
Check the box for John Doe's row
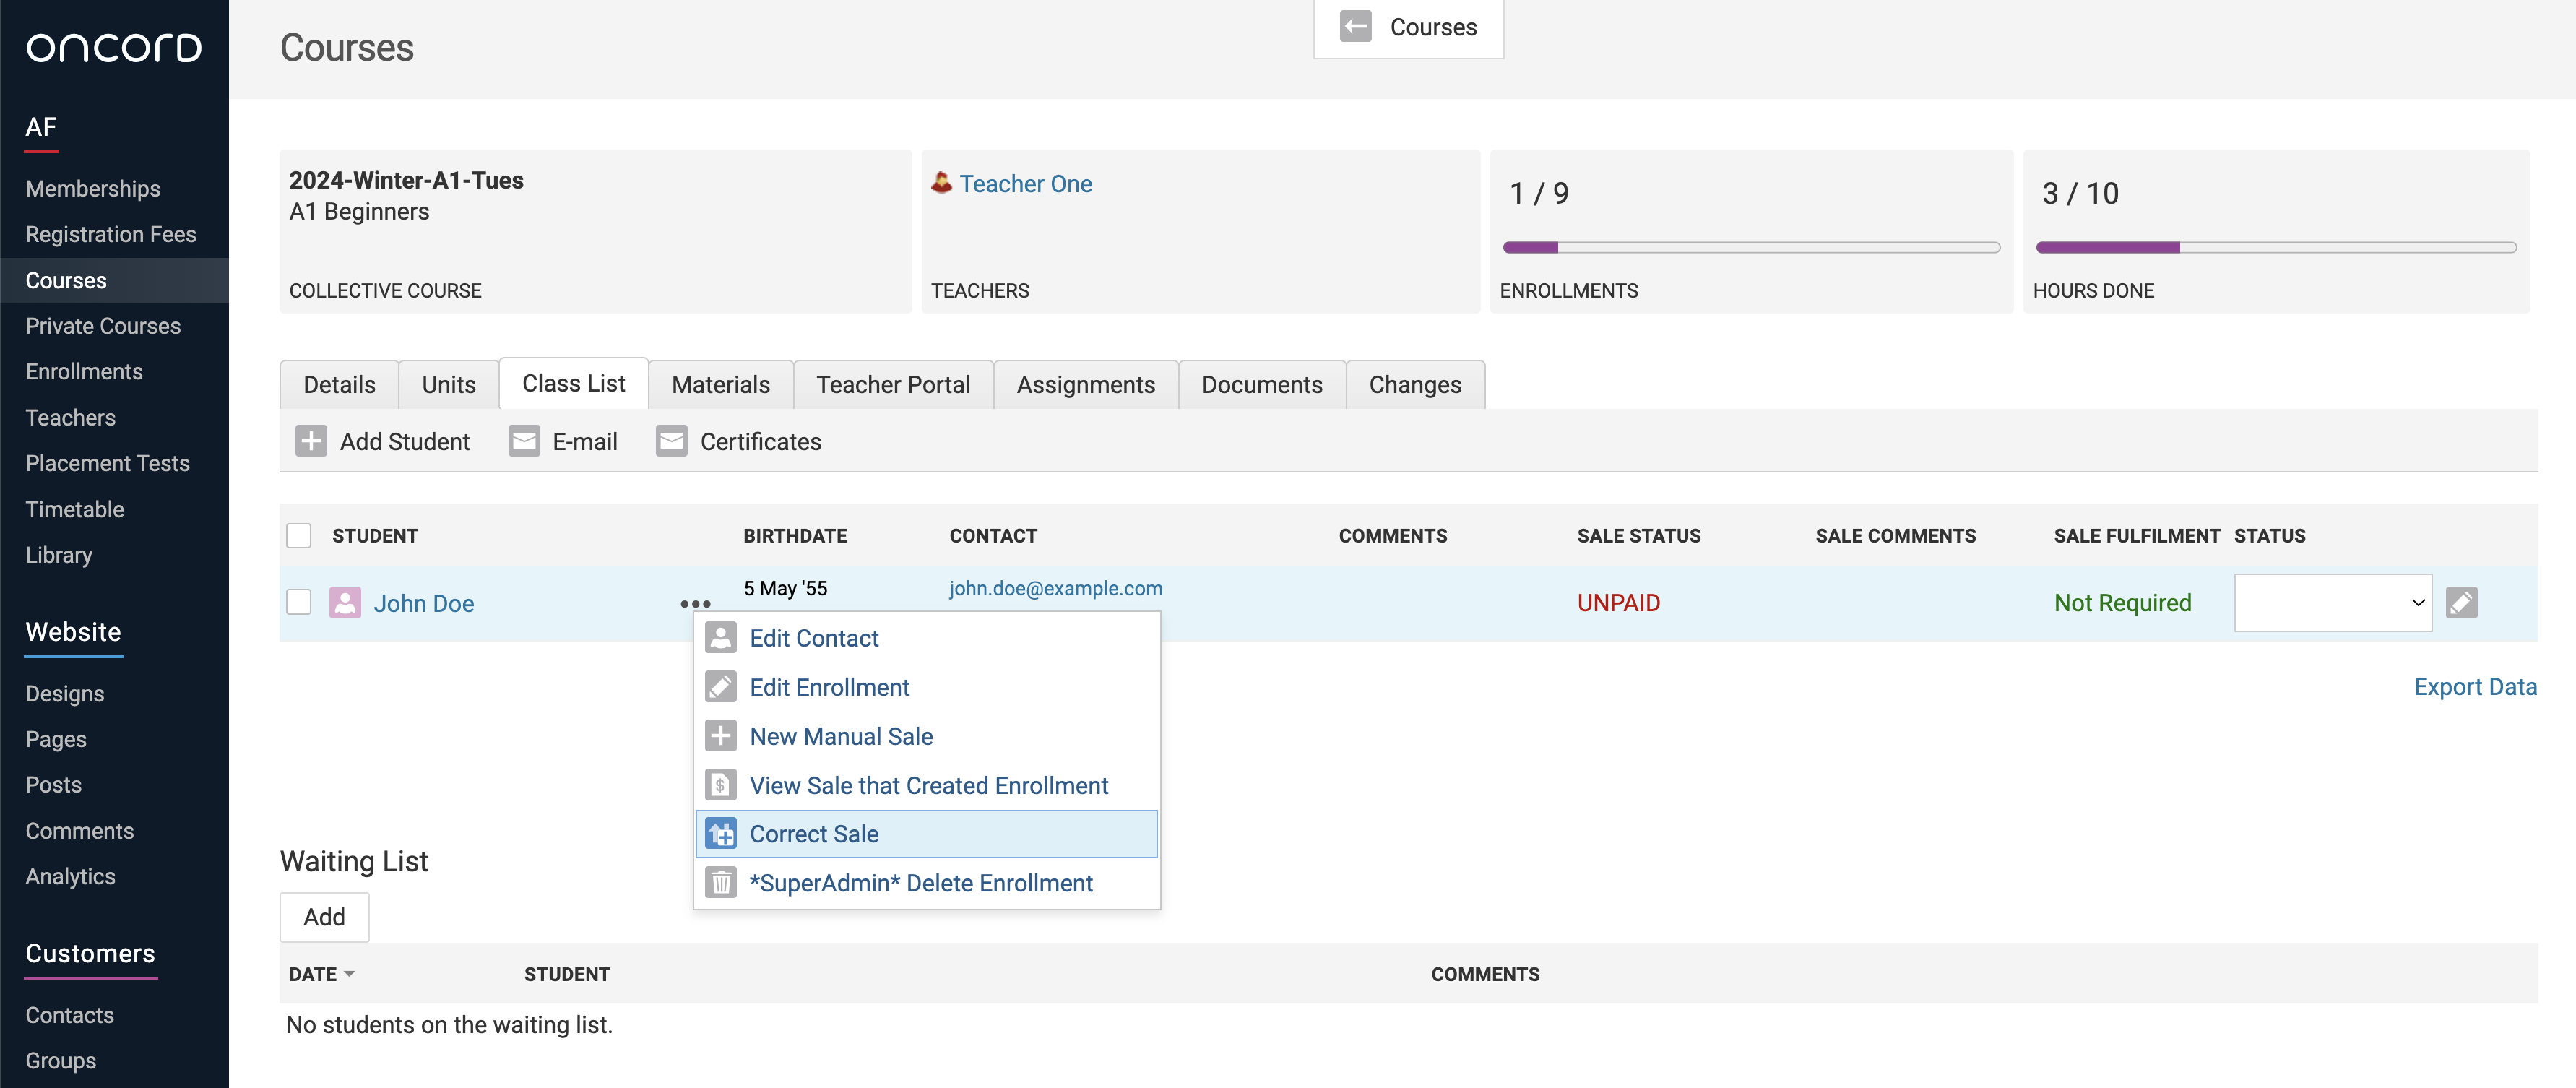(x=299, y=602)
